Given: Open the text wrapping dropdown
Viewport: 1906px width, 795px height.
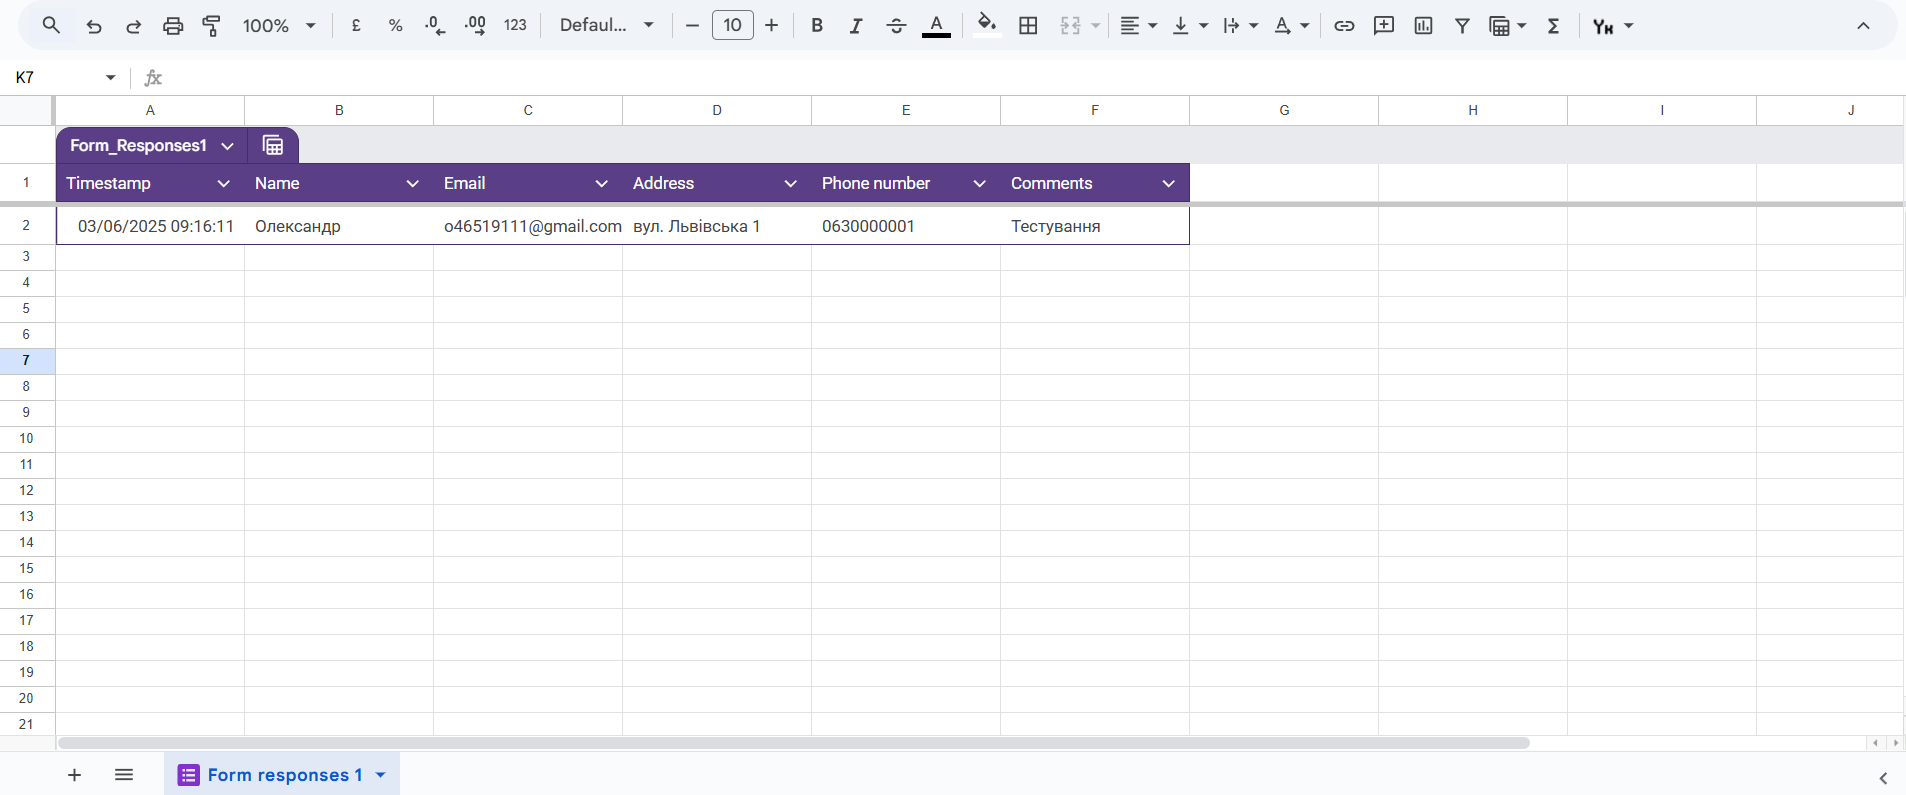Looking at the screenshot, I should (1241, 26).
